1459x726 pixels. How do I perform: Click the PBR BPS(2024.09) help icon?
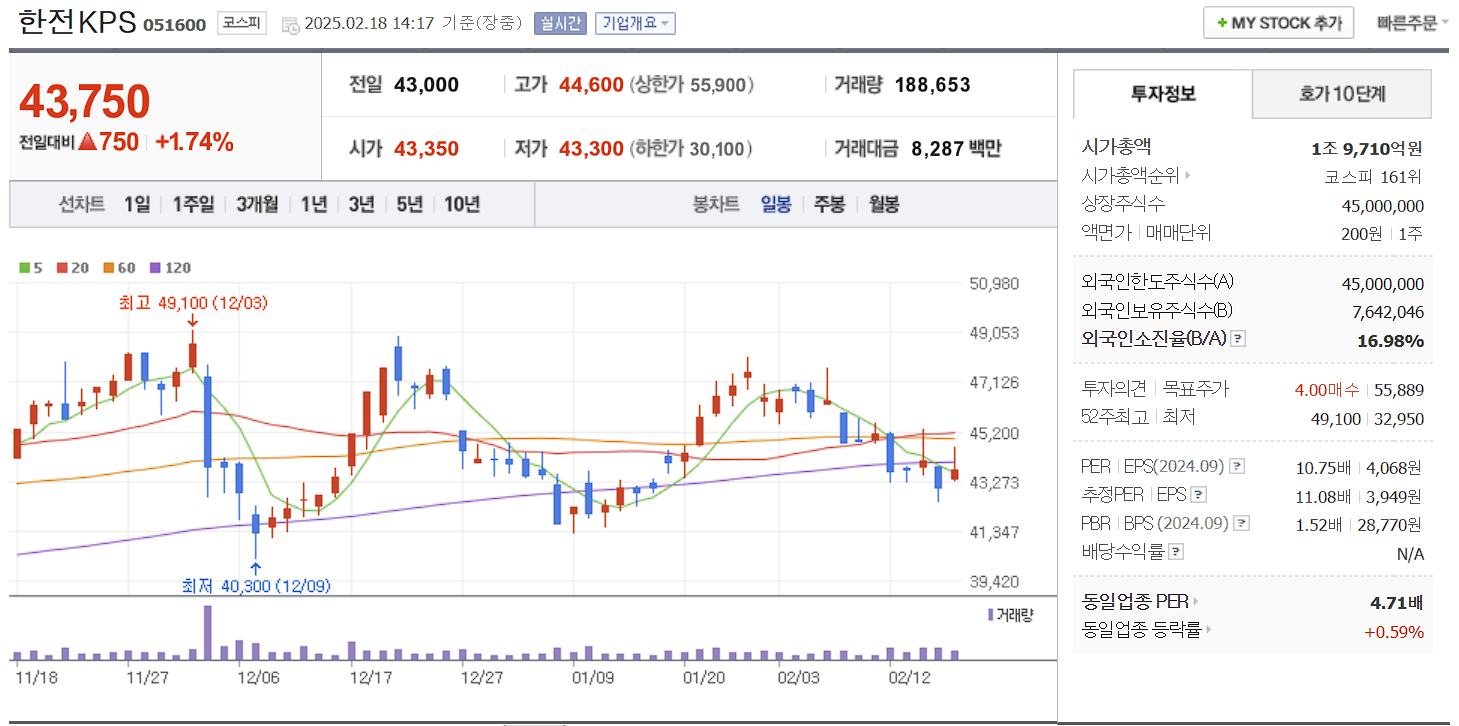tap(1241, 523)
